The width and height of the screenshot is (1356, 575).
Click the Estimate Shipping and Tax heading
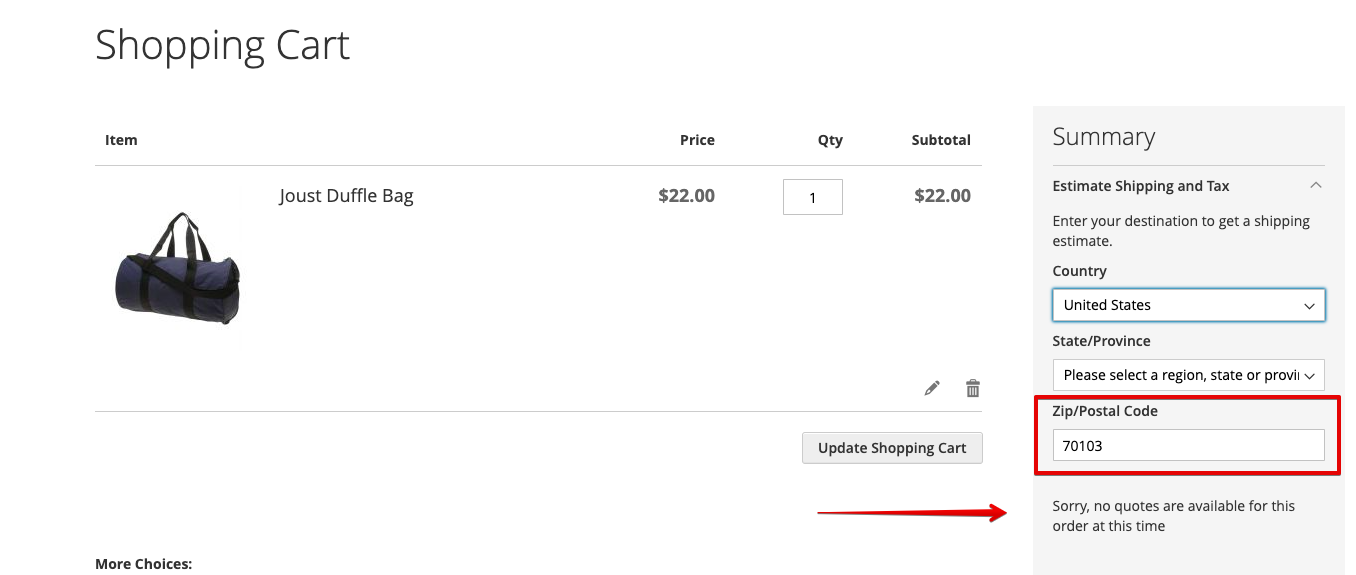(1141, 186)
